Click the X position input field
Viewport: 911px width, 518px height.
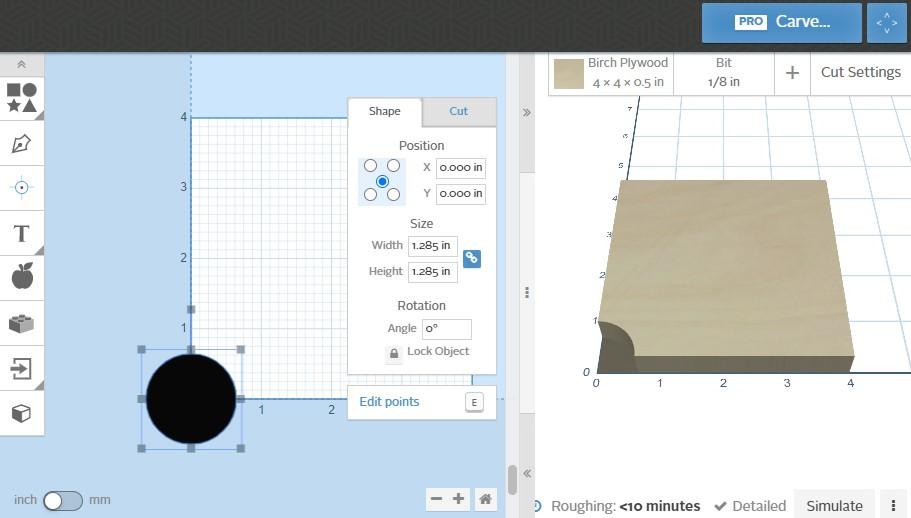(461, 168)
